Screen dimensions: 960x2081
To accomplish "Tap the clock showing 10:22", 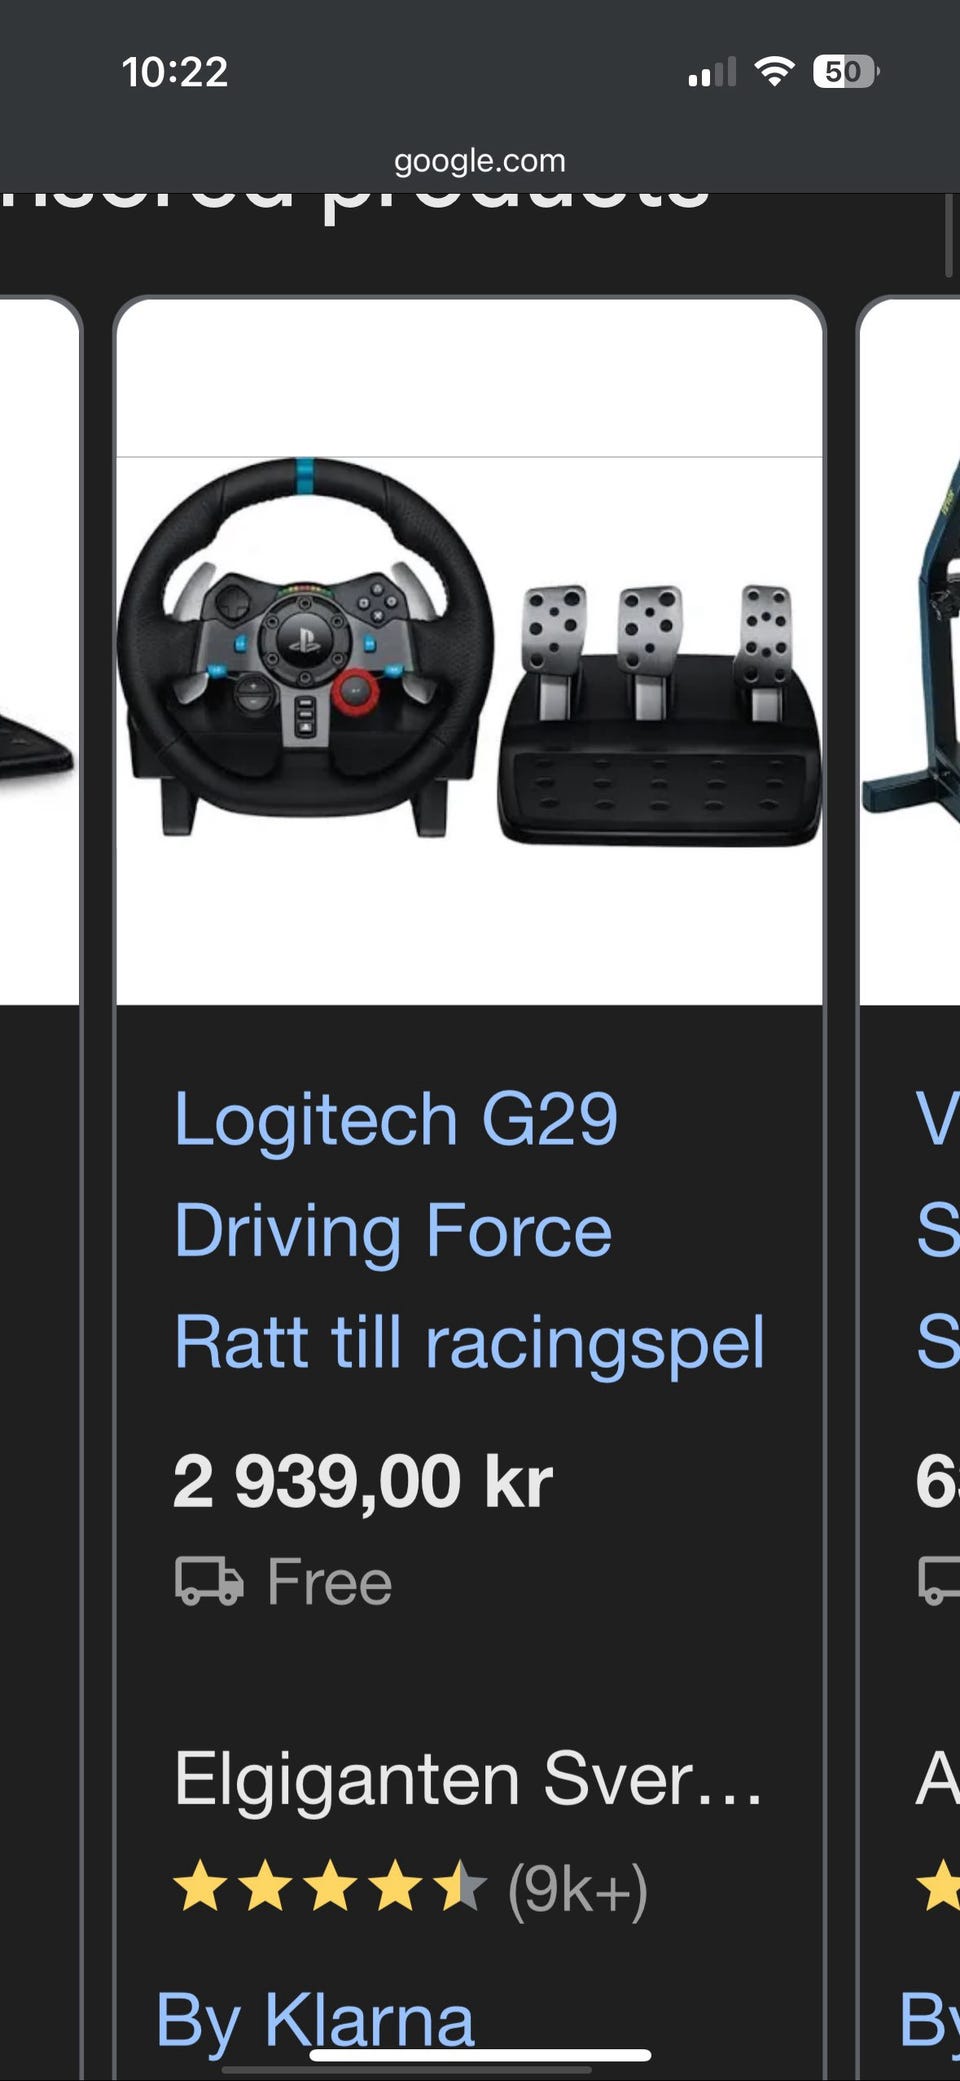I will [175, 72].
